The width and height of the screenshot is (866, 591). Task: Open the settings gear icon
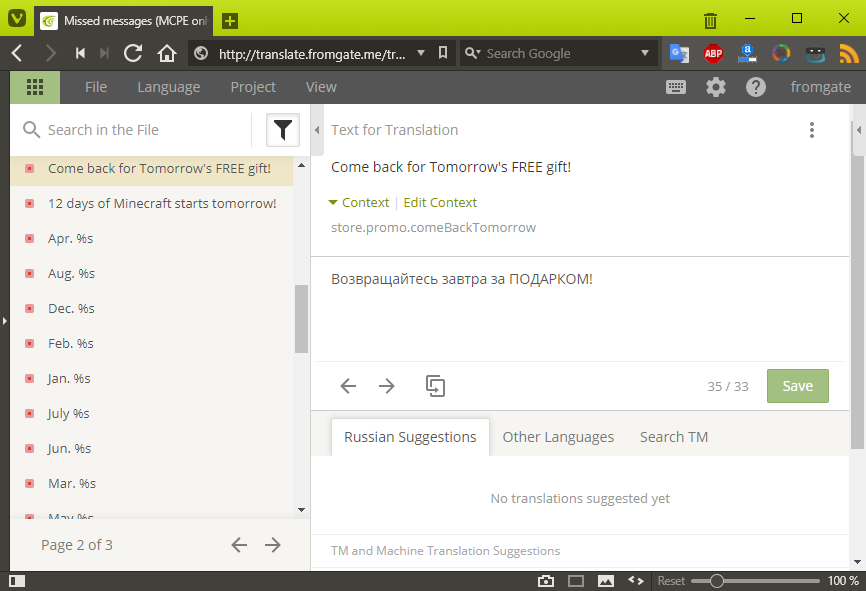point(716,87)
